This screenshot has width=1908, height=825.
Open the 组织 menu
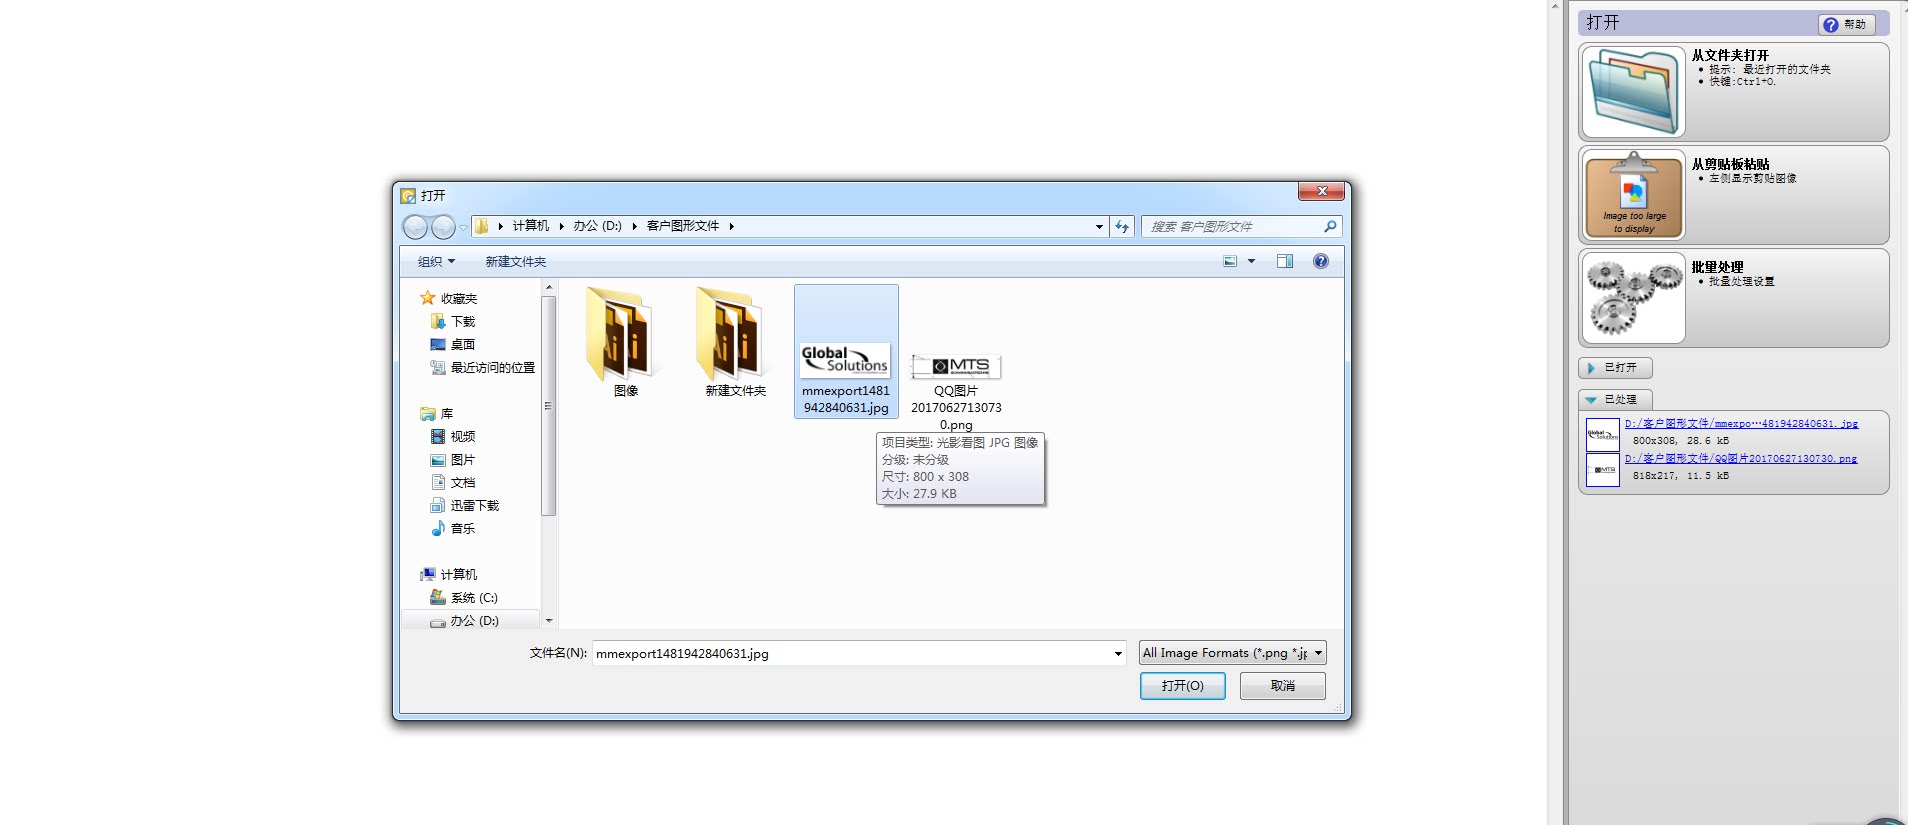click(436, 262)
